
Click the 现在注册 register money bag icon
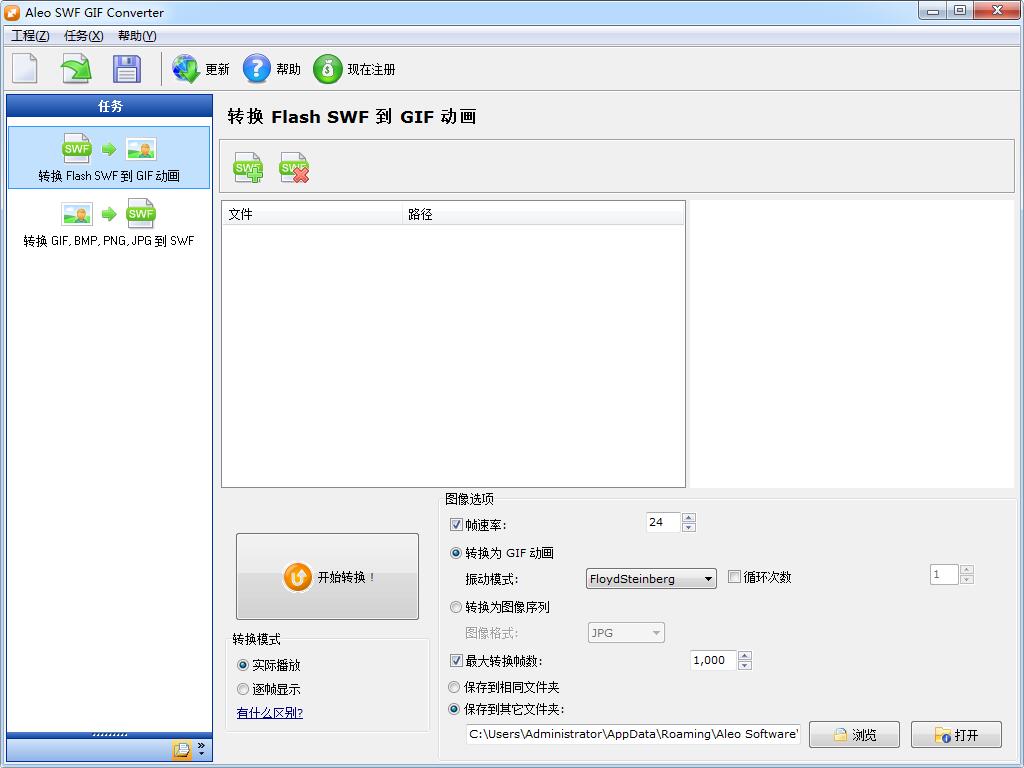(329, 69)
